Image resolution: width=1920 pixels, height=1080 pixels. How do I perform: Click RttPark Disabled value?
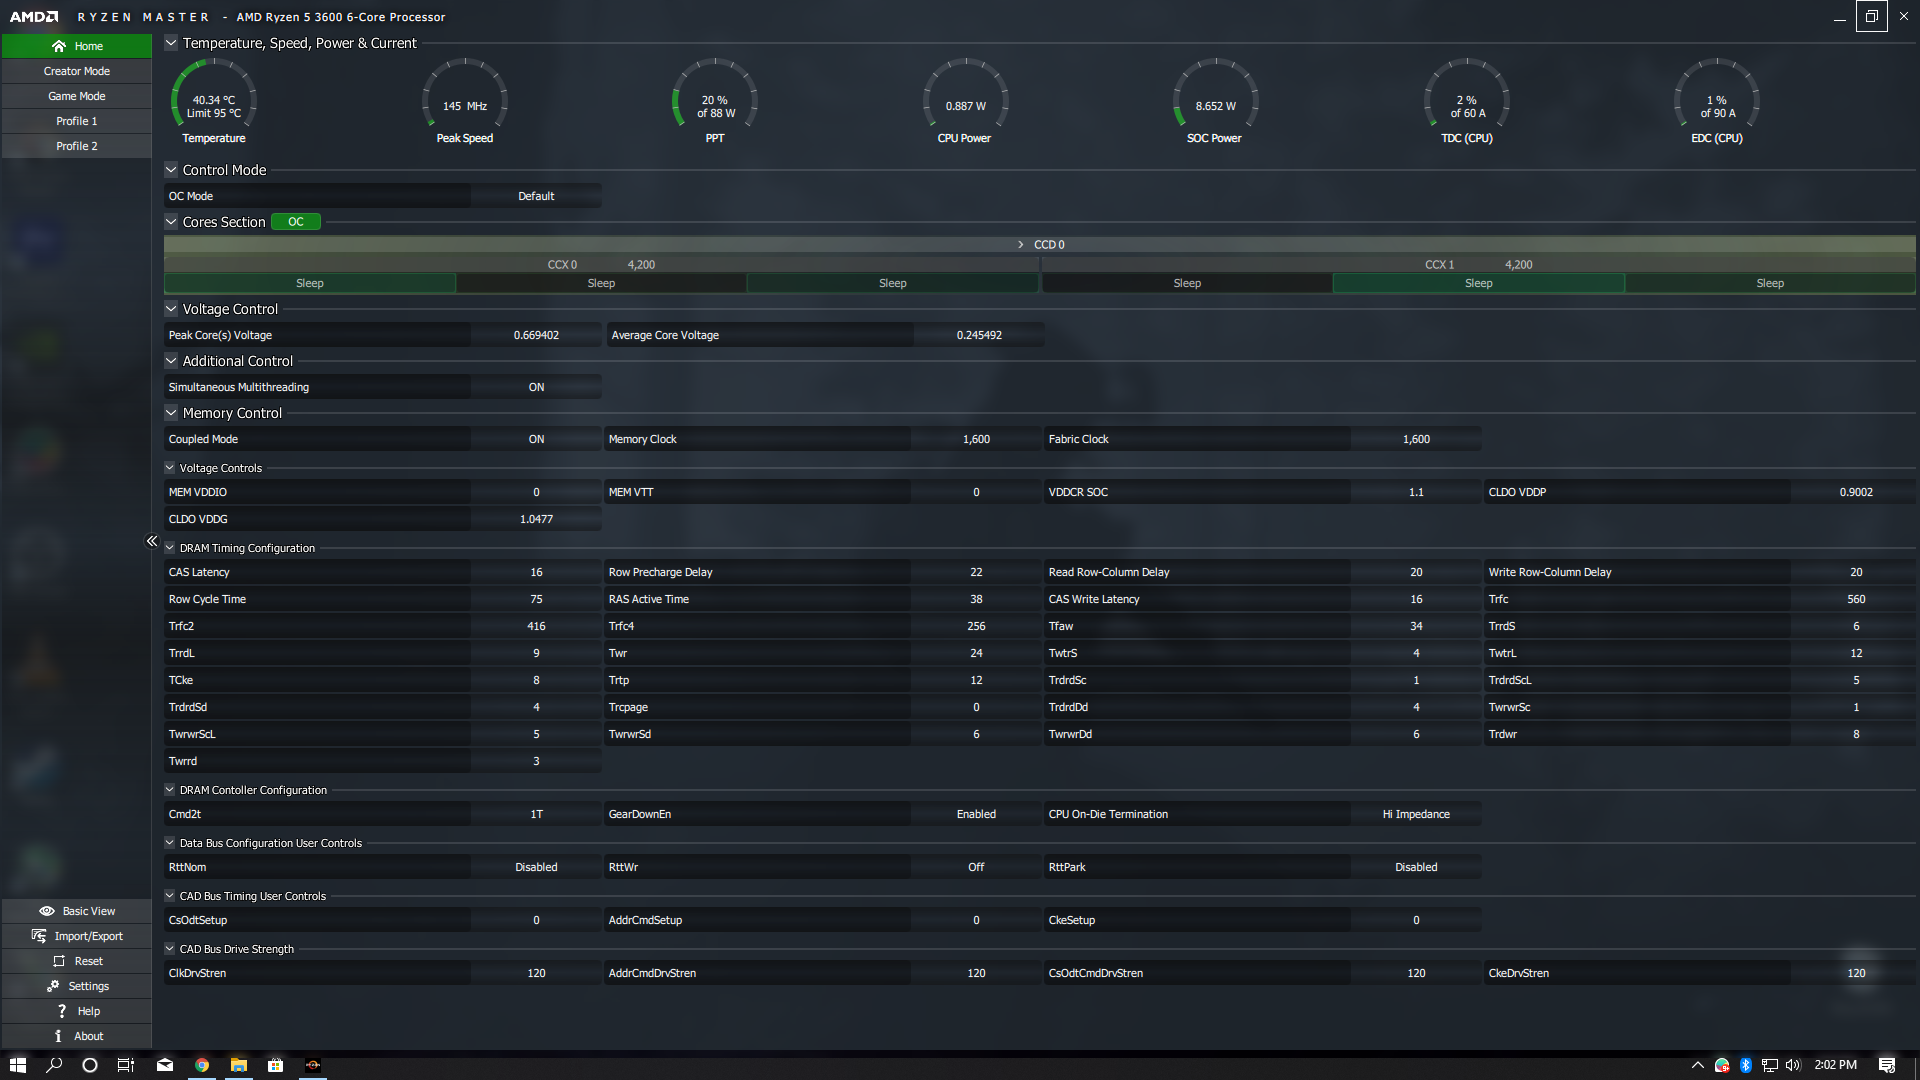coord(1416,867)
